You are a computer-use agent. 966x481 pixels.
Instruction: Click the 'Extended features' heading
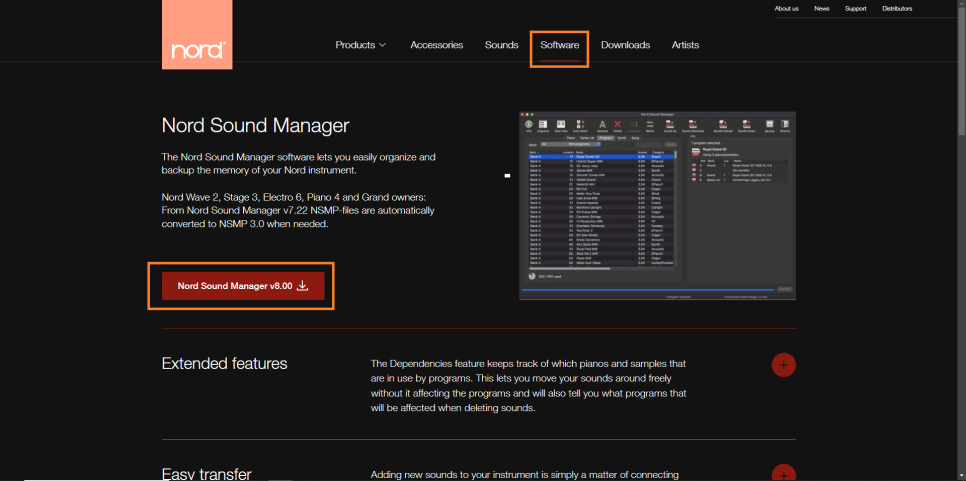pyautogui.click(x=224, y=363)
